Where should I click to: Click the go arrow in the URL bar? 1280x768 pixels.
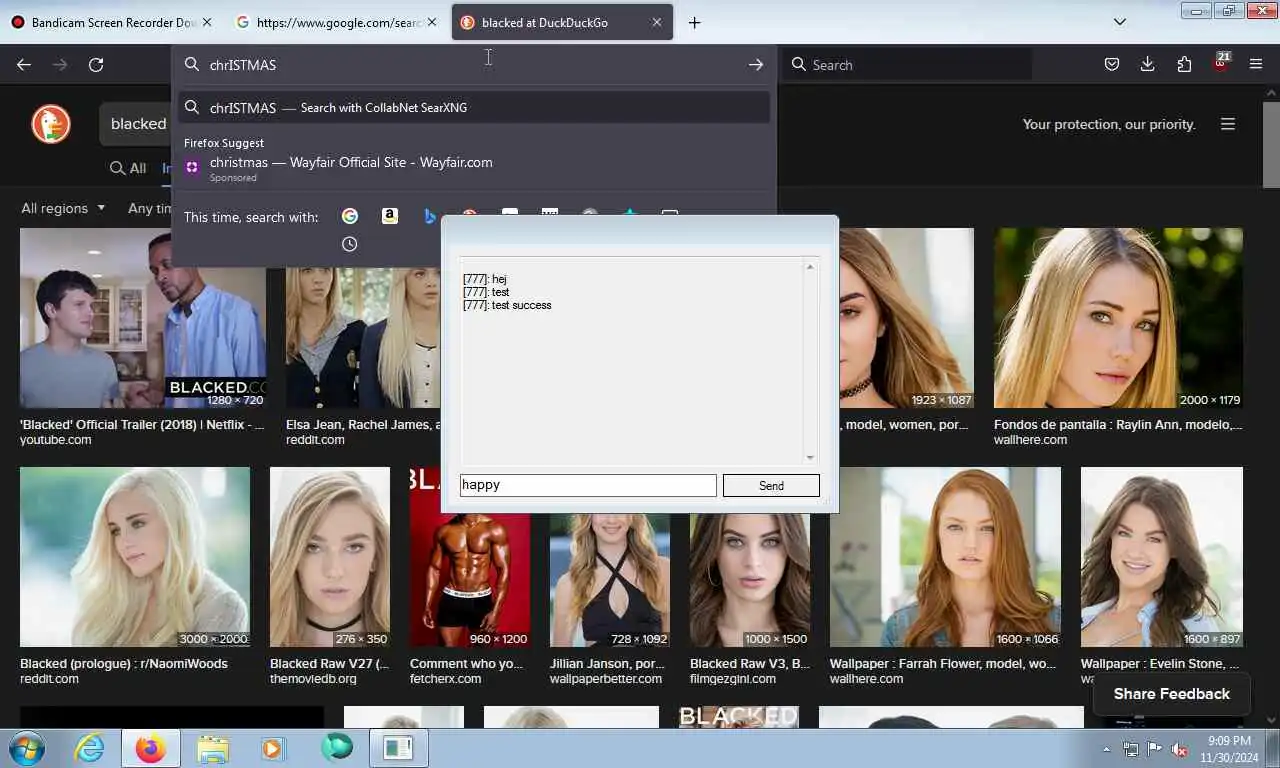coord(755,64)
